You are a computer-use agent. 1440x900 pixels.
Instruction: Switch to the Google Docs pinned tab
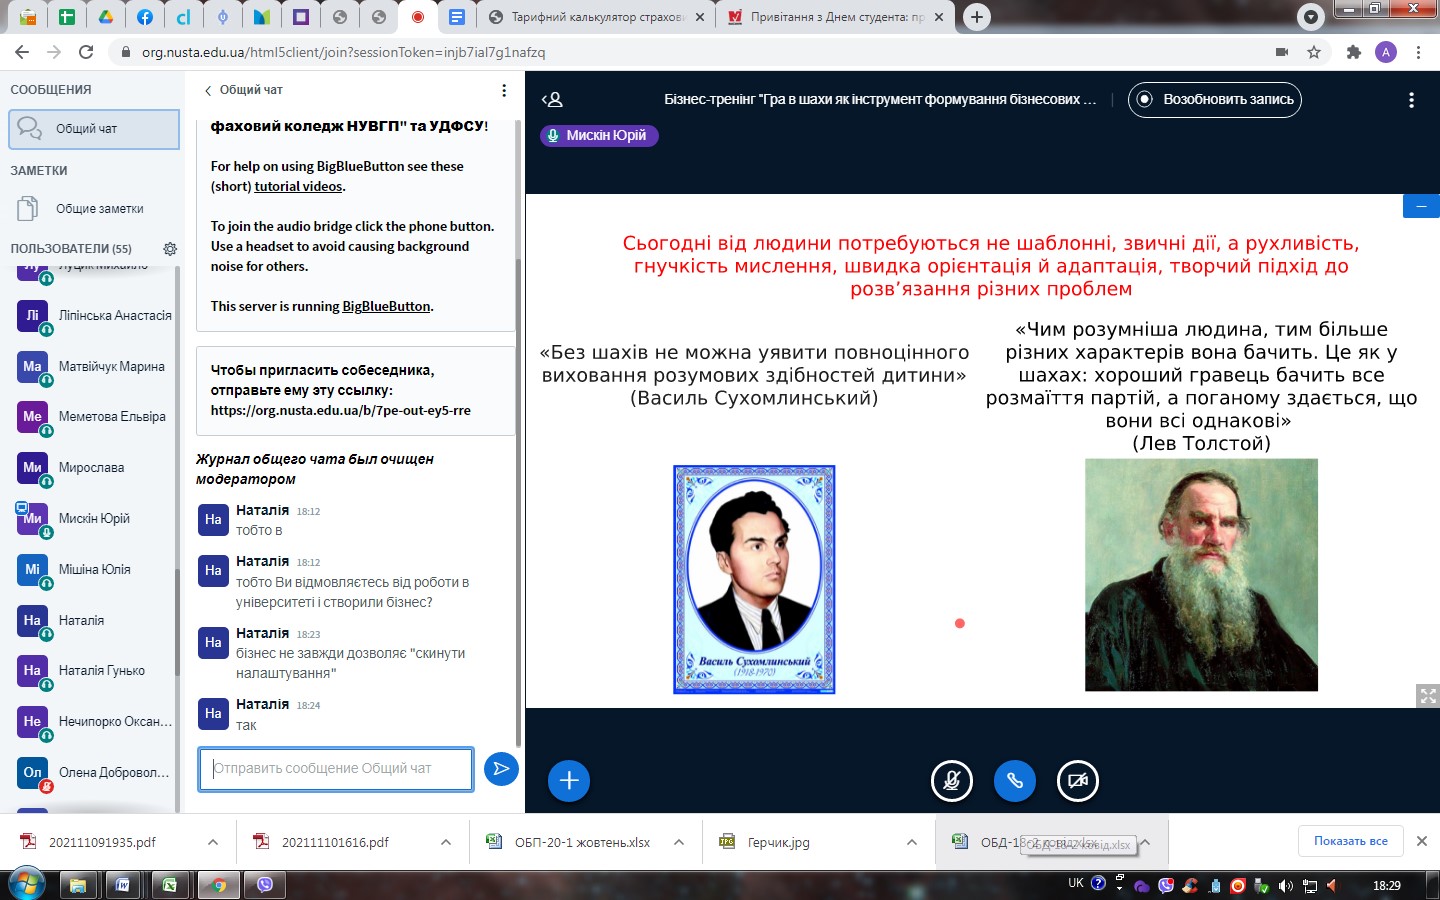point(456,17)
